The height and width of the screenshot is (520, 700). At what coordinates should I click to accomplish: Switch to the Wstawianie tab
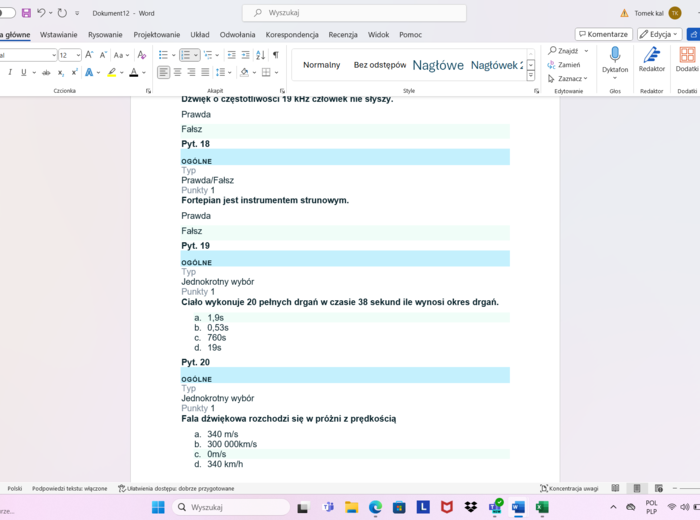(59, 34)
